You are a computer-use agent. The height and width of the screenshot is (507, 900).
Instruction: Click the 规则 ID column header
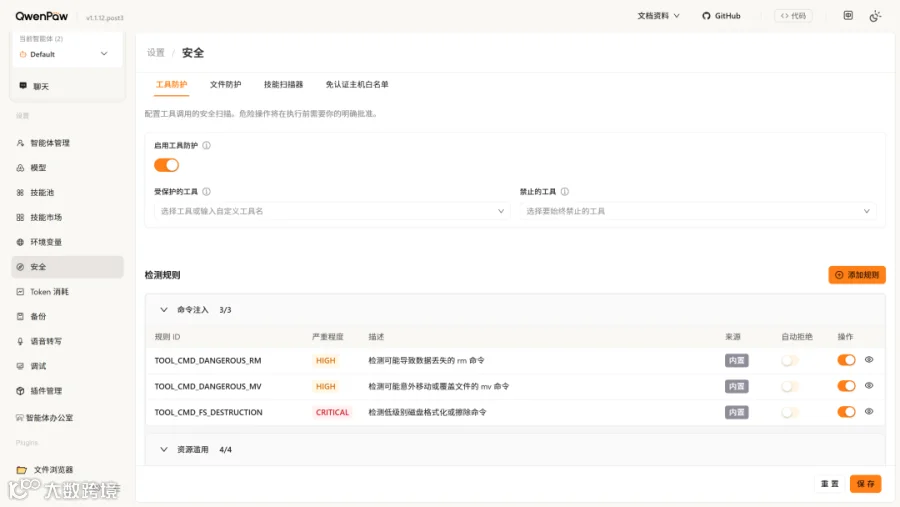[x=168, y=336]
